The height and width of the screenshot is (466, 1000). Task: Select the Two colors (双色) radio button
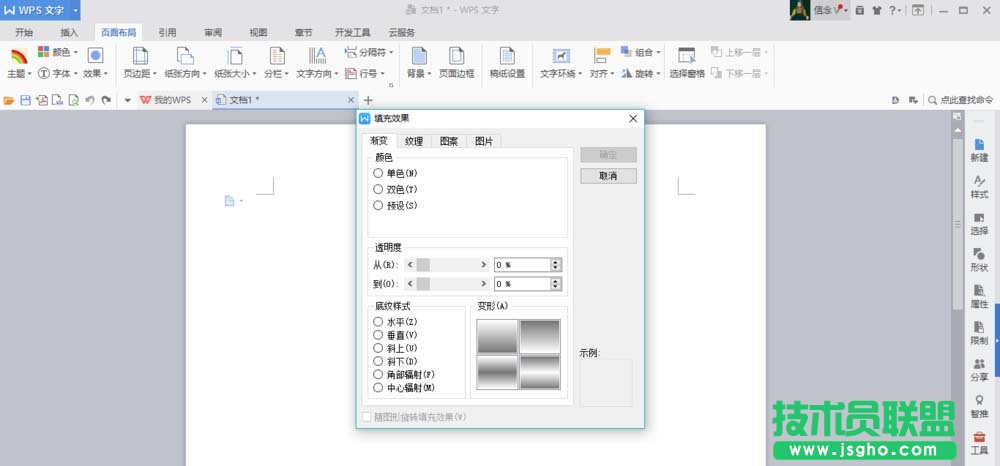click(378, 189)
